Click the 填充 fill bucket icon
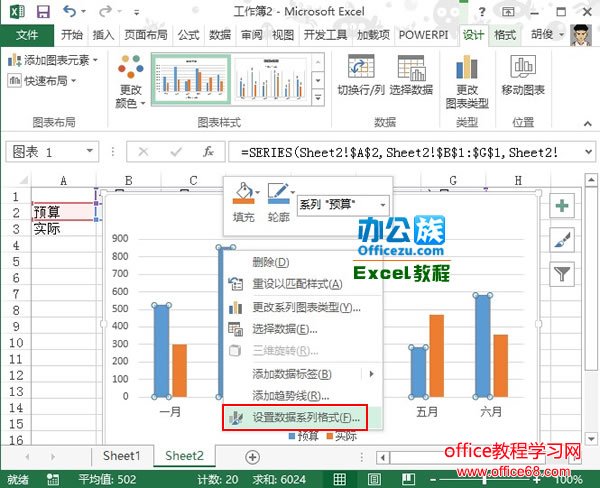 point(243,194)
